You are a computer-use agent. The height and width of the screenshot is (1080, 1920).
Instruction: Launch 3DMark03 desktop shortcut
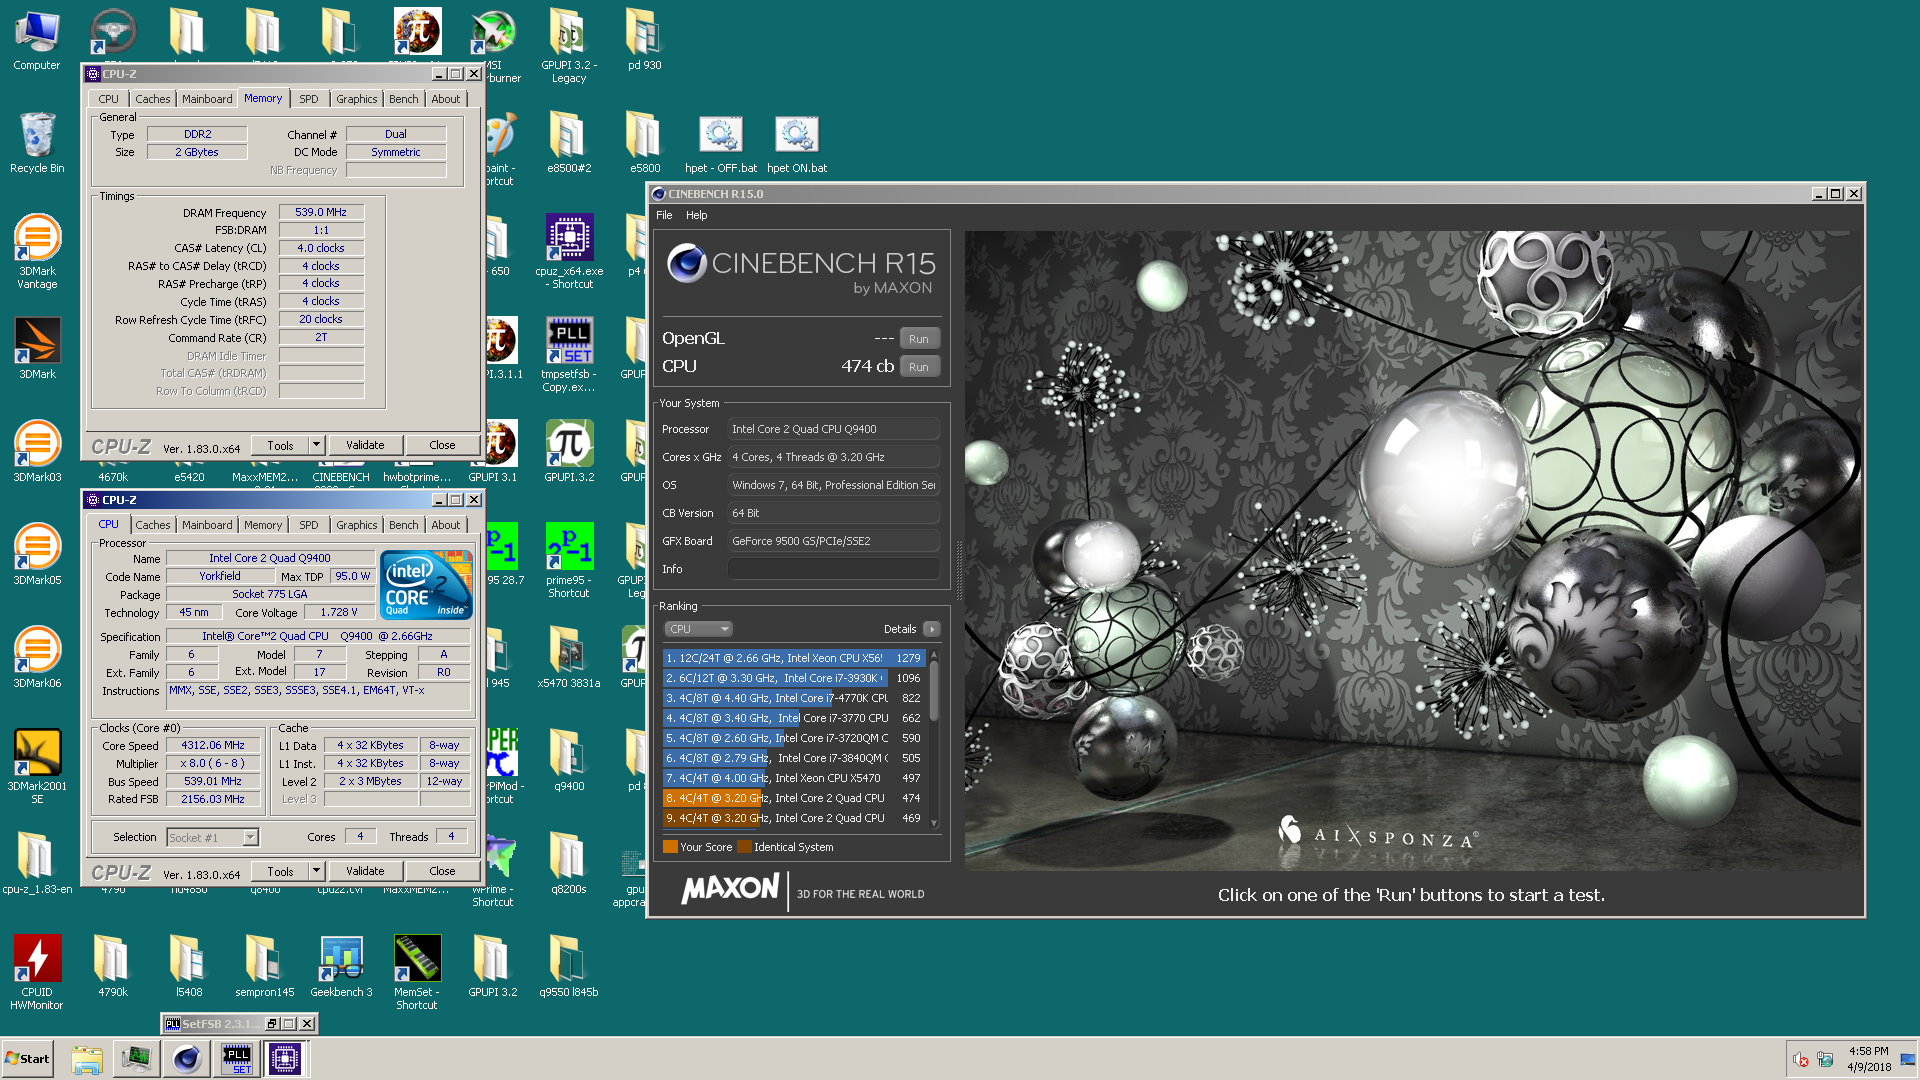point(37,451)
